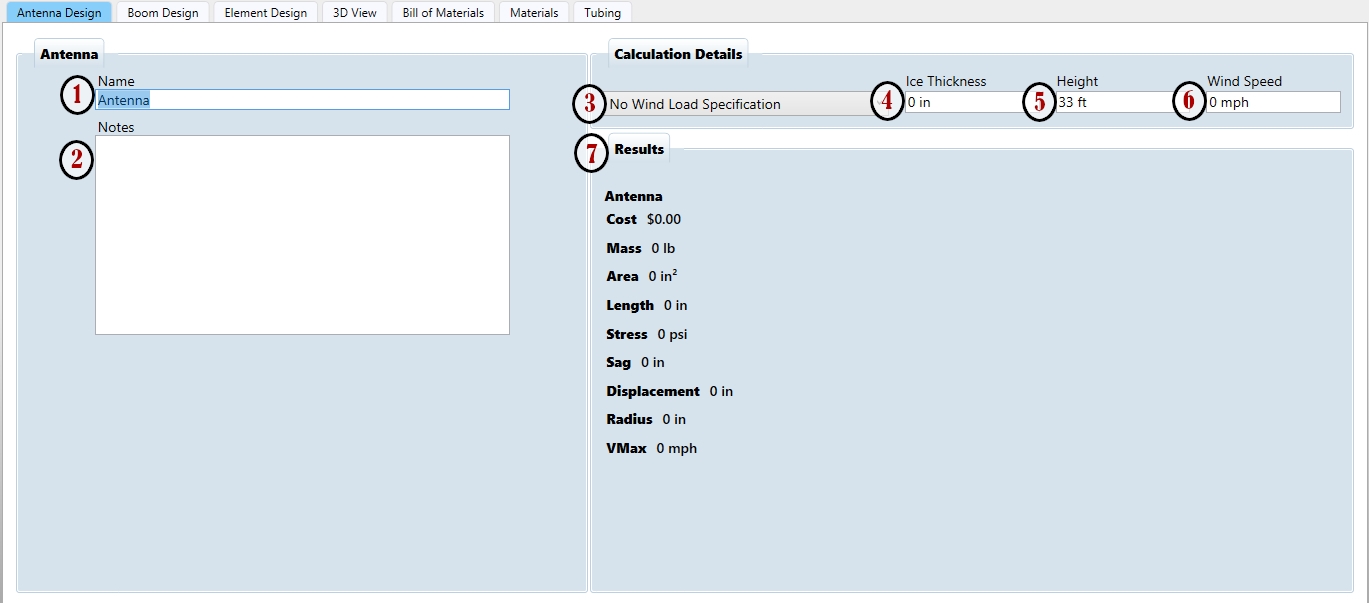The height and width of the screenshot is (603, 1369).
Task: Click the number 1 marker beside Name
Action: (76, 95)
